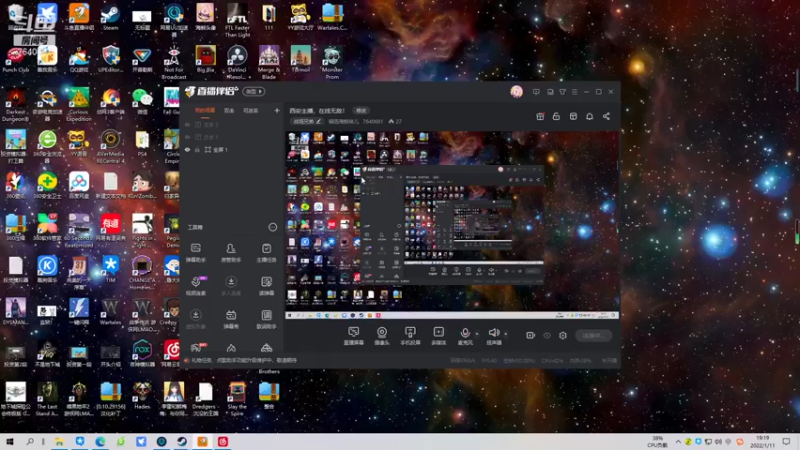Switch to the third scene tab
Viewport: 800px width, 450px height.
click(x=251, y=111)
